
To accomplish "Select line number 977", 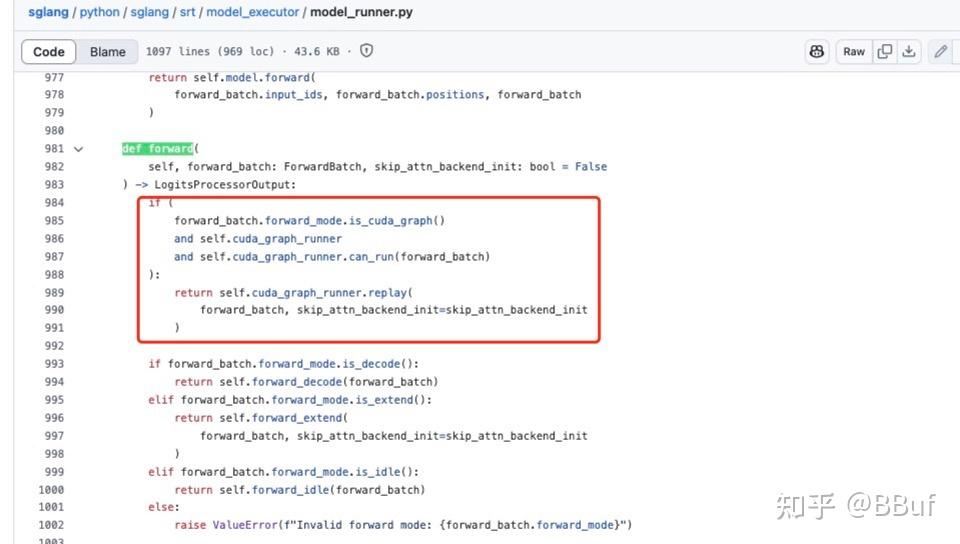I will point(53,77).
